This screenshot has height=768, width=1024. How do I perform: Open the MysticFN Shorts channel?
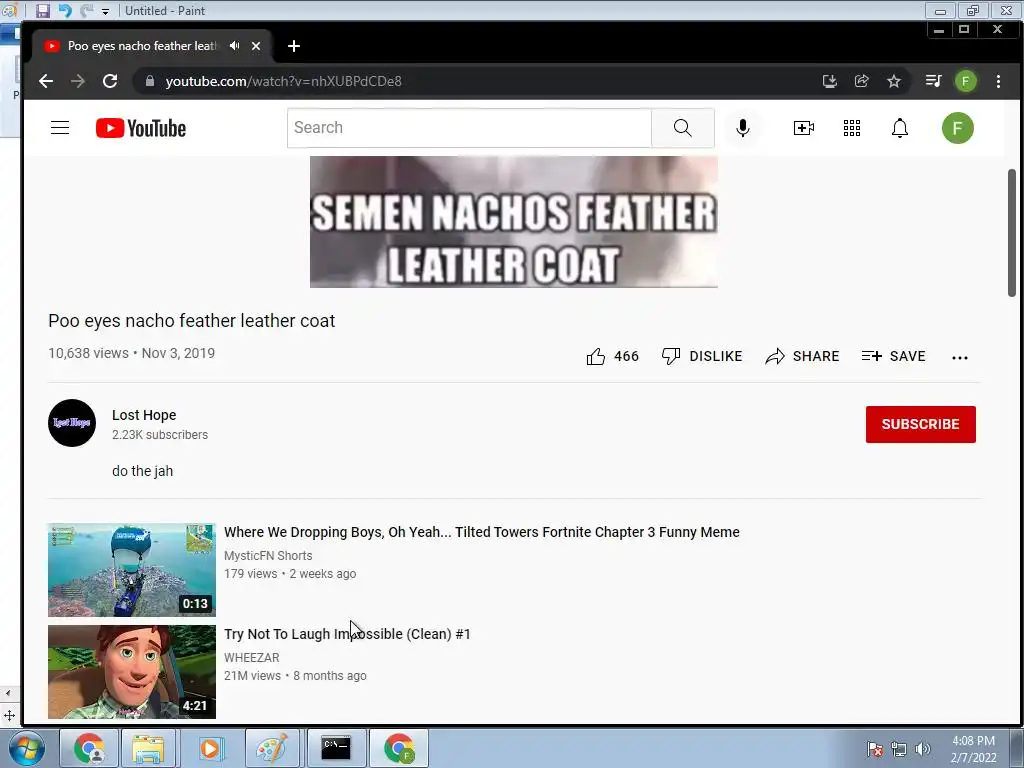(x=268, y=556)
